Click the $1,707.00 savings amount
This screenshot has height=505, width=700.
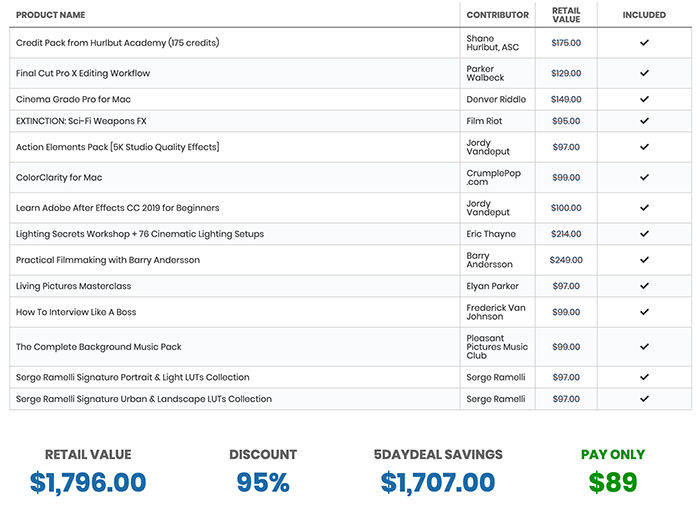pos(438,482)
